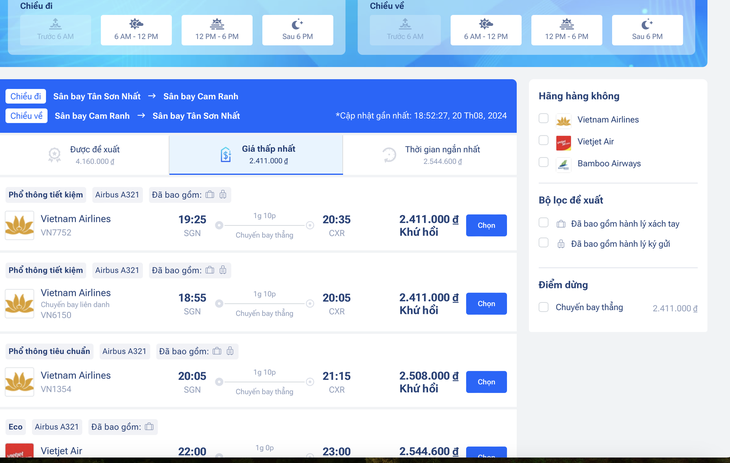The height and width of the screenshot is (463, 730).
Task: Click Airbus A321 tag on VN6150 card
Action: (117, 270)
